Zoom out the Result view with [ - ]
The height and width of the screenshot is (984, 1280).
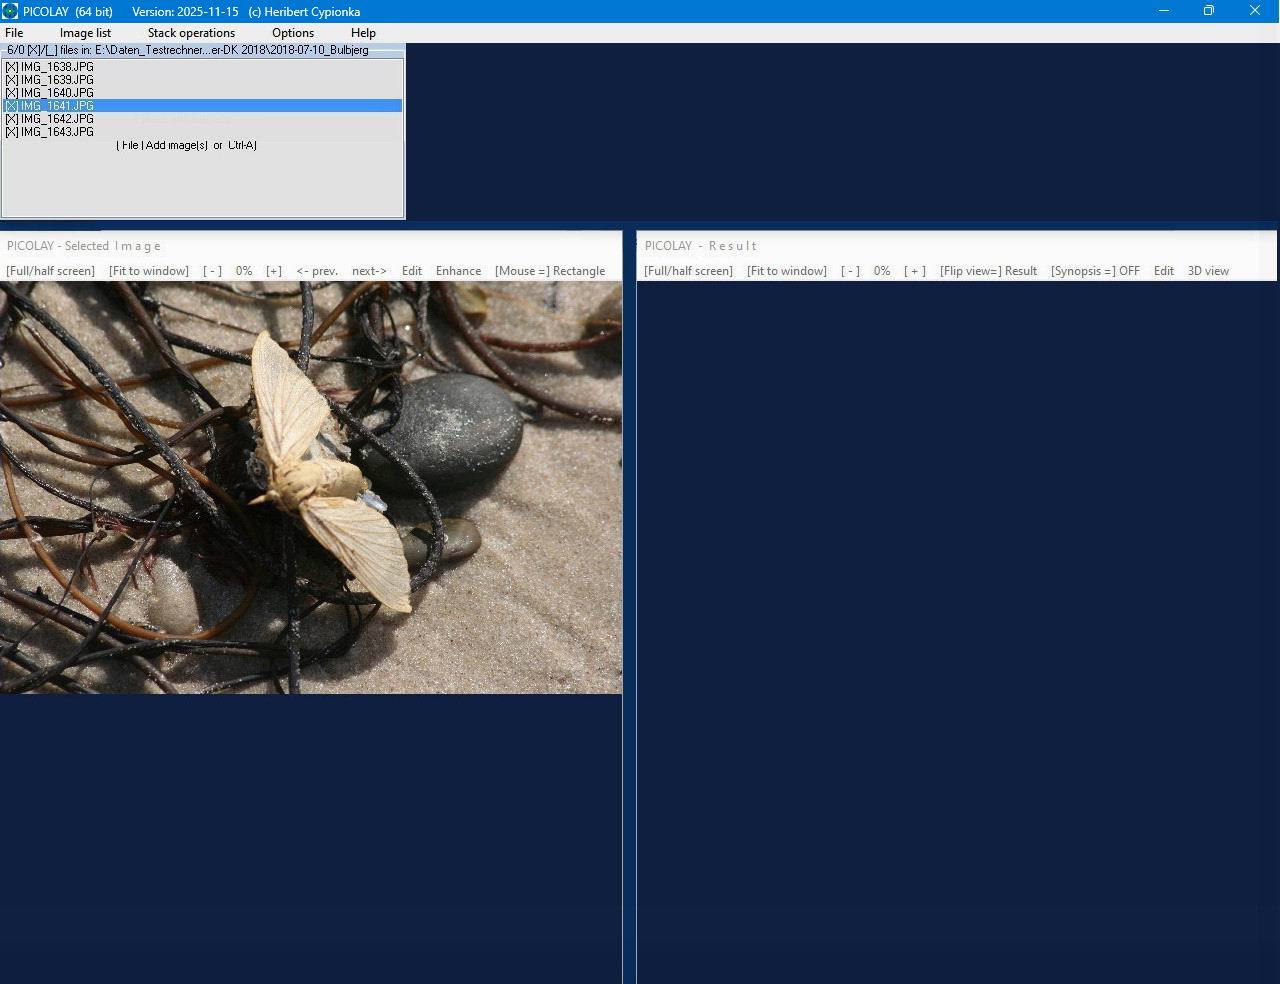pos(850,271)
